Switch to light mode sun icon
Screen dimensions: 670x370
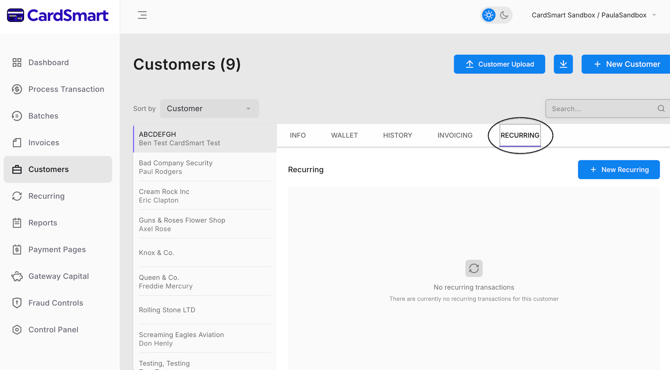point(488,15)
